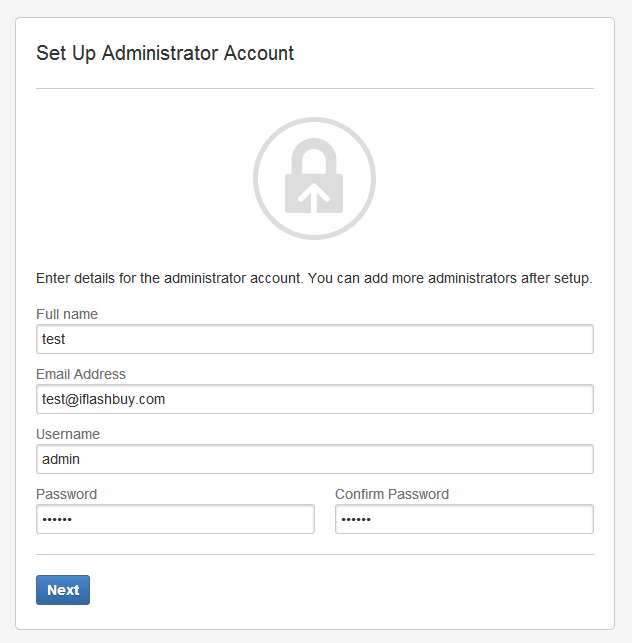Click the "Email Address" label text

pyautogui.click(x=81, y=374)
